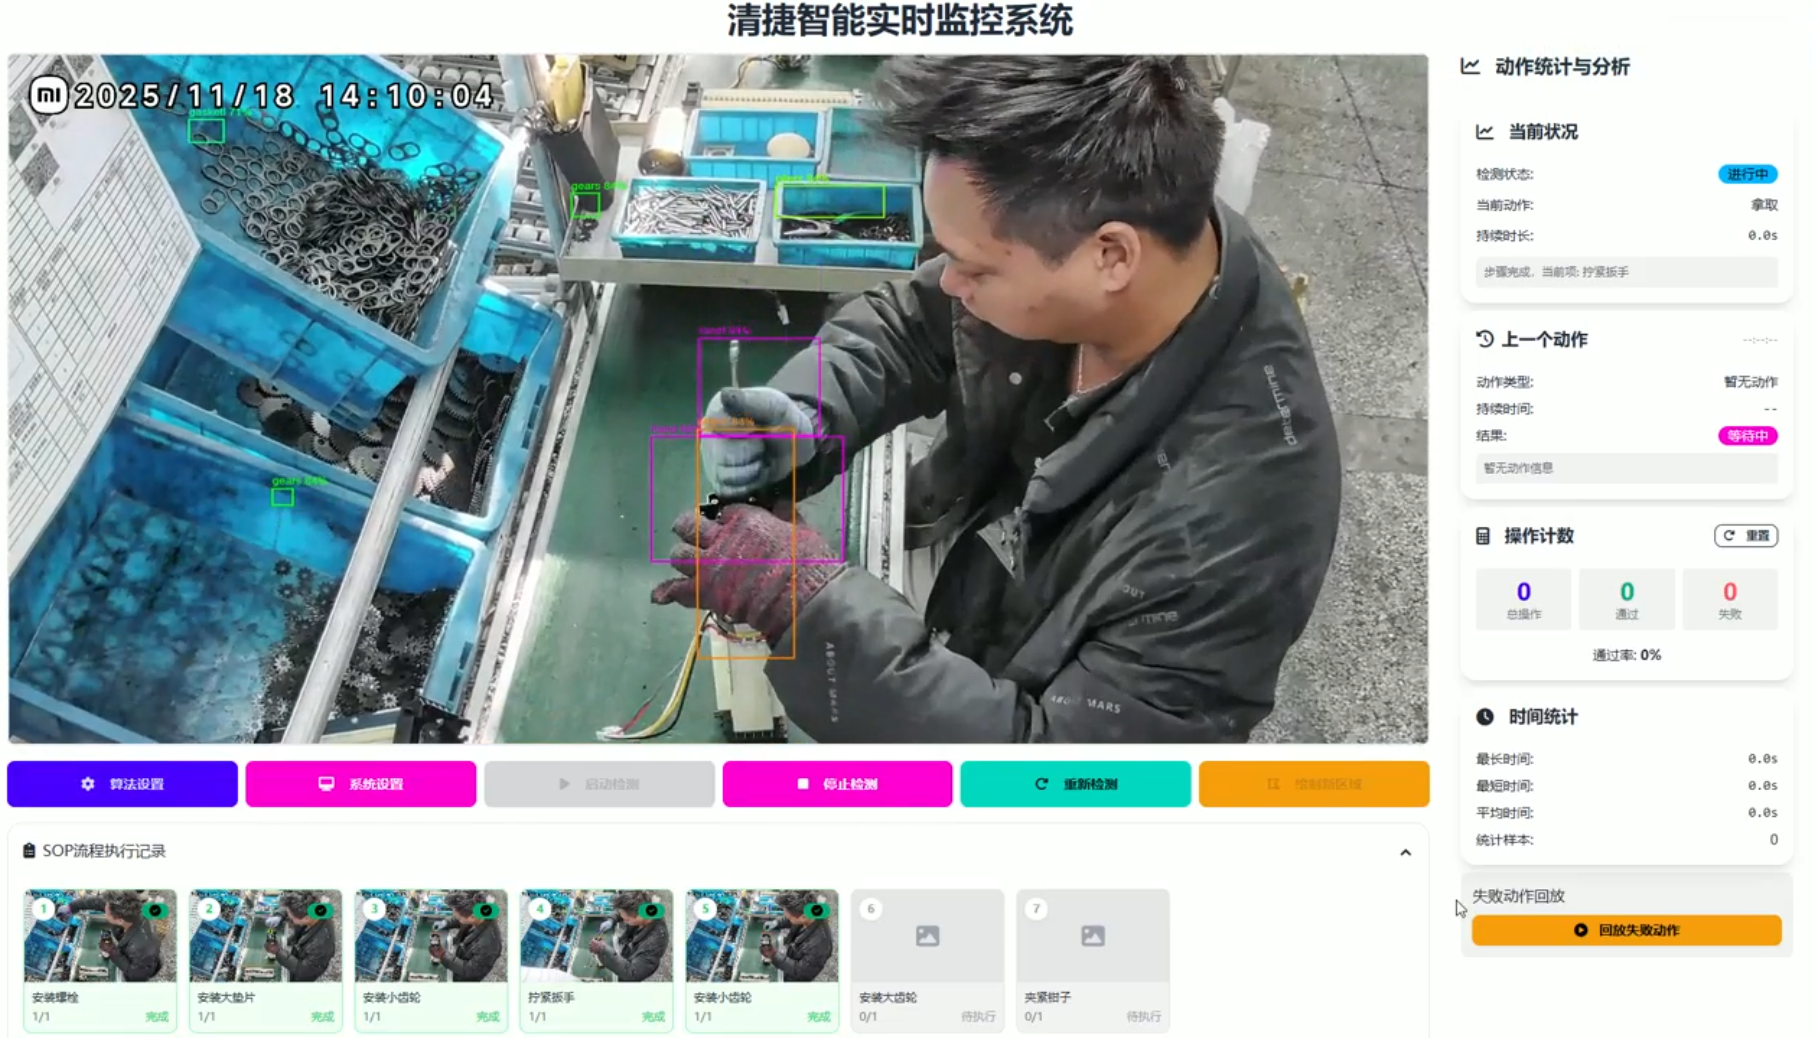Open 算法设置 algorithm settings
Image resolution: width=1817 pixels, height=1038 pixels.
(x=122, y=784)
